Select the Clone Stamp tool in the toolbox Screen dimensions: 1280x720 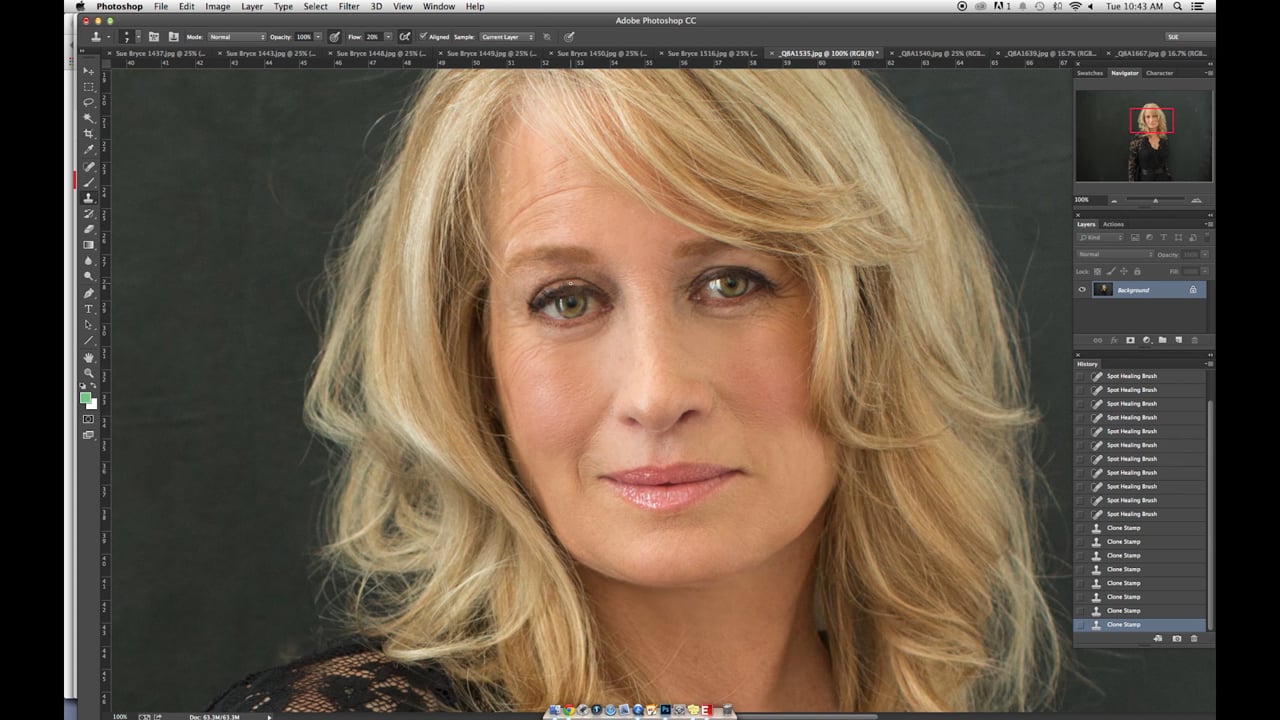coord(89,198)
